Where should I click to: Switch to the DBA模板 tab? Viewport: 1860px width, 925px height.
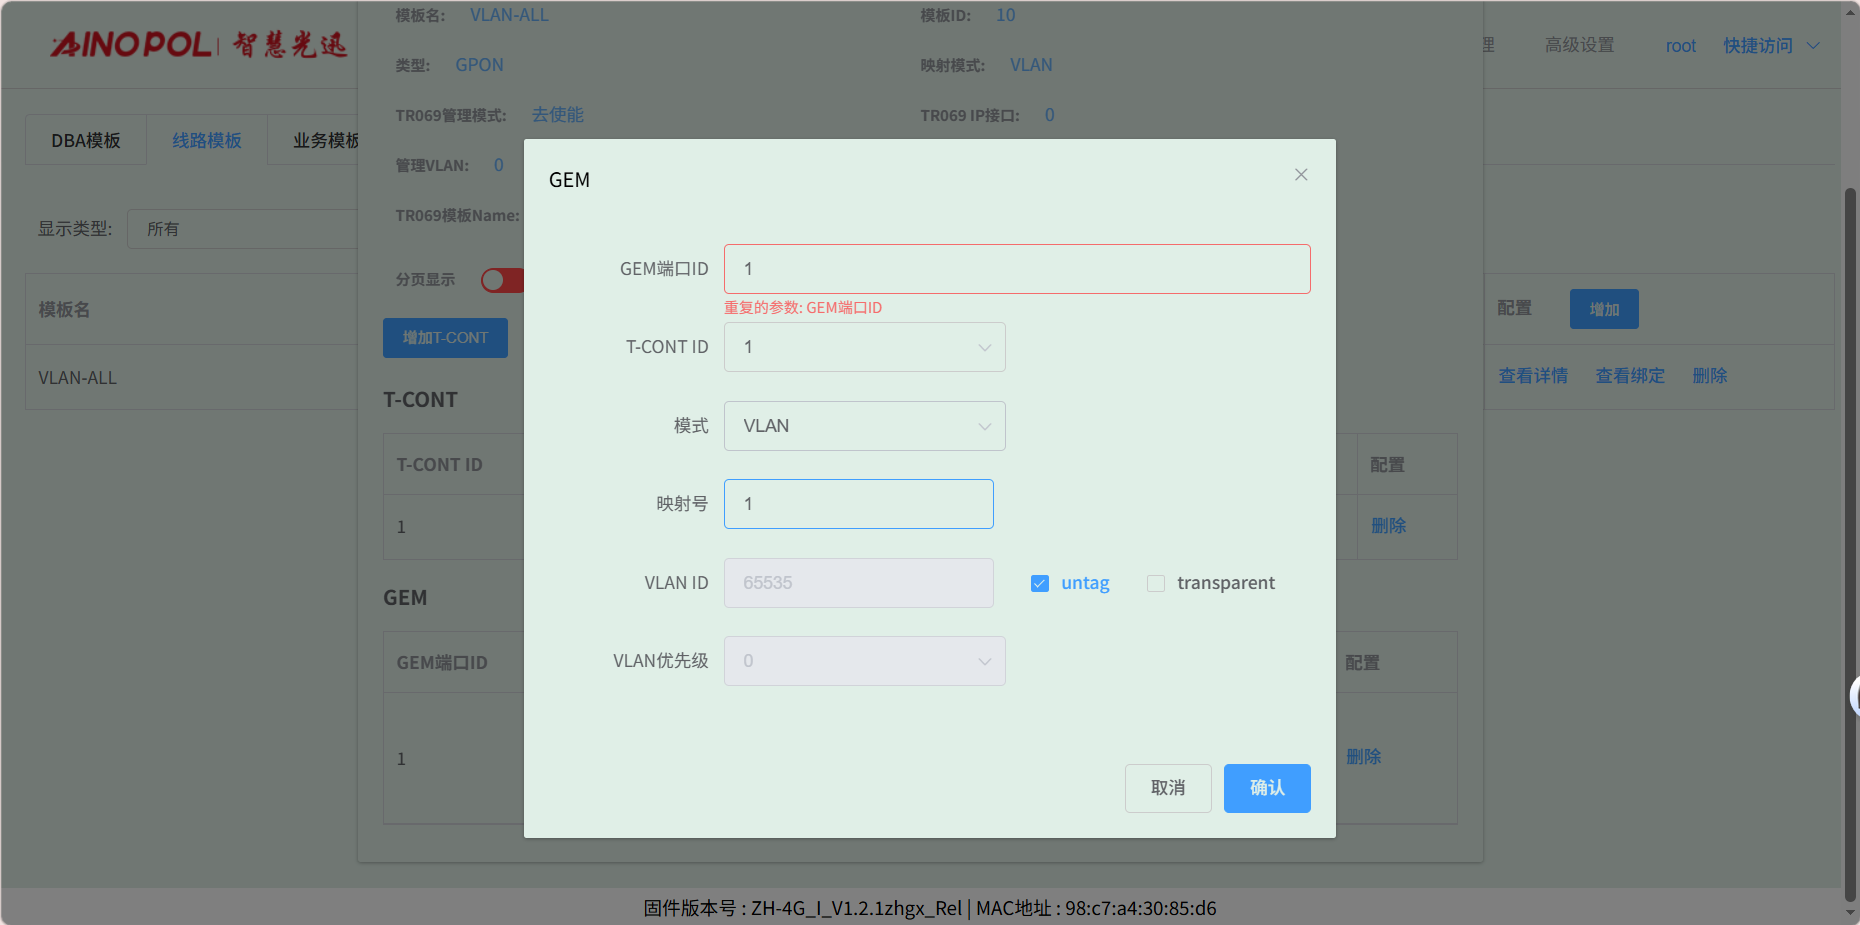pyautogui.click(x=86, y=141)
